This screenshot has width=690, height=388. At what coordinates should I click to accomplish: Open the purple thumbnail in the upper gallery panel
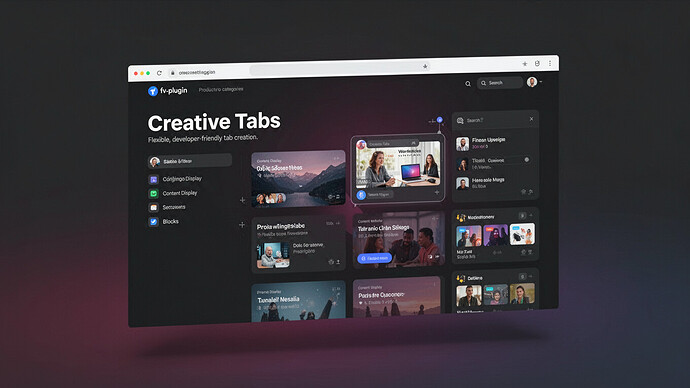pos(495,234)
